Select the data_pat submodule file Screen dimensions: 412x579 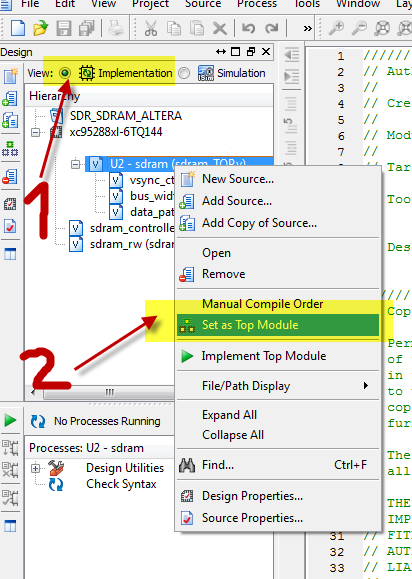[x=152, y=212]
